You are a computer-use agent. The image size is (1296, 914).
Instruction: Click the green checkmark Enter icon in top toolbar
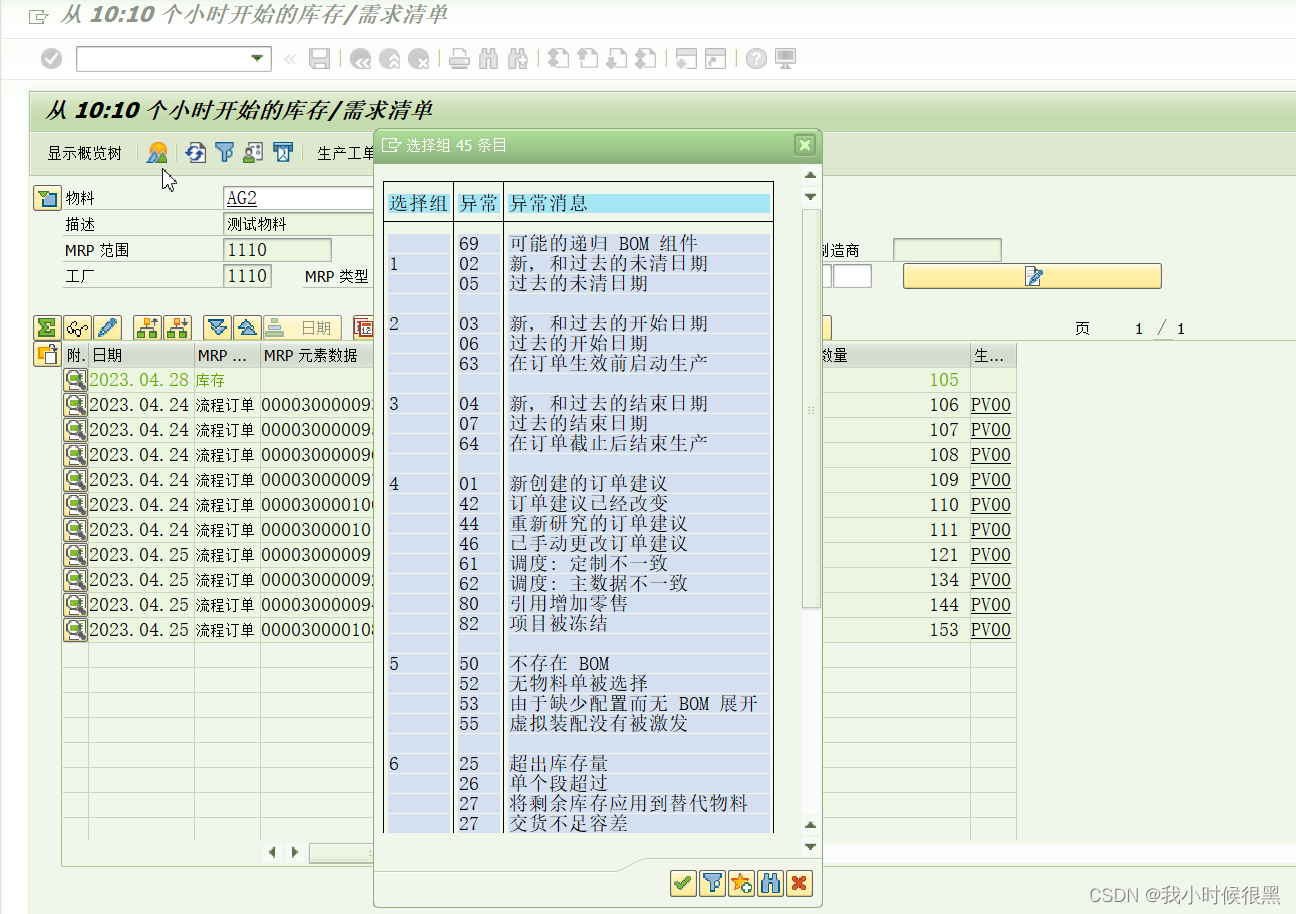coord(51,59)
